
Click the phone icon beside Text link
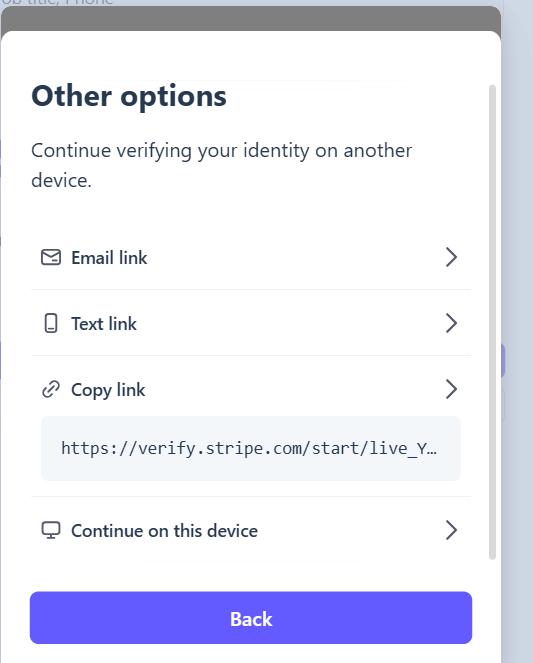51,323
